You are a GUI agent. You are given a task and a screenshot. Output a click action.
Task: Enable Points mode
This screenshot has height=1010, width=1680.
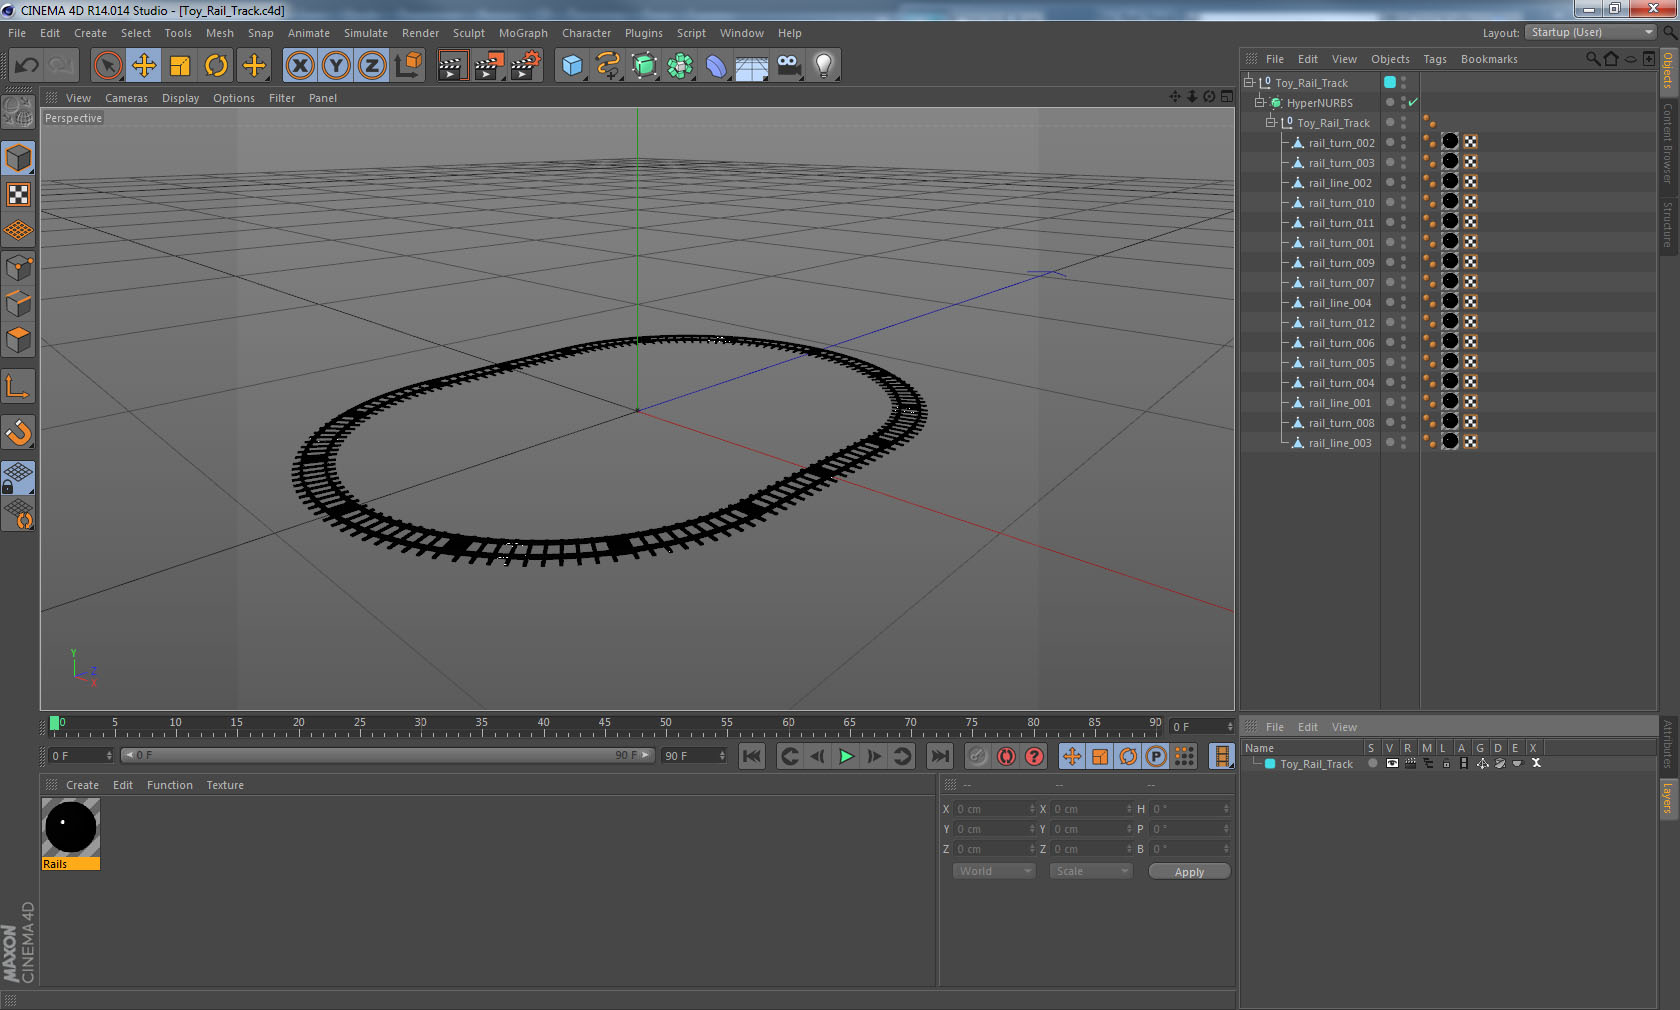pyautogui.click(x=18, y=268)
